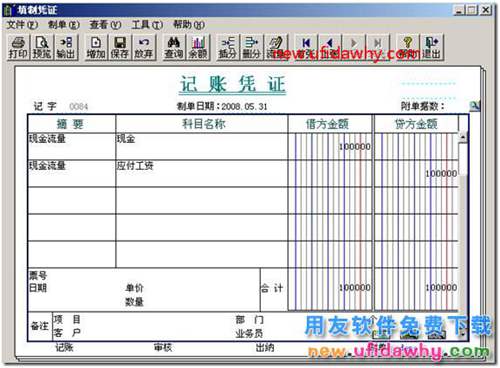Select first row 现金流量 summary cell

[72, 146]
